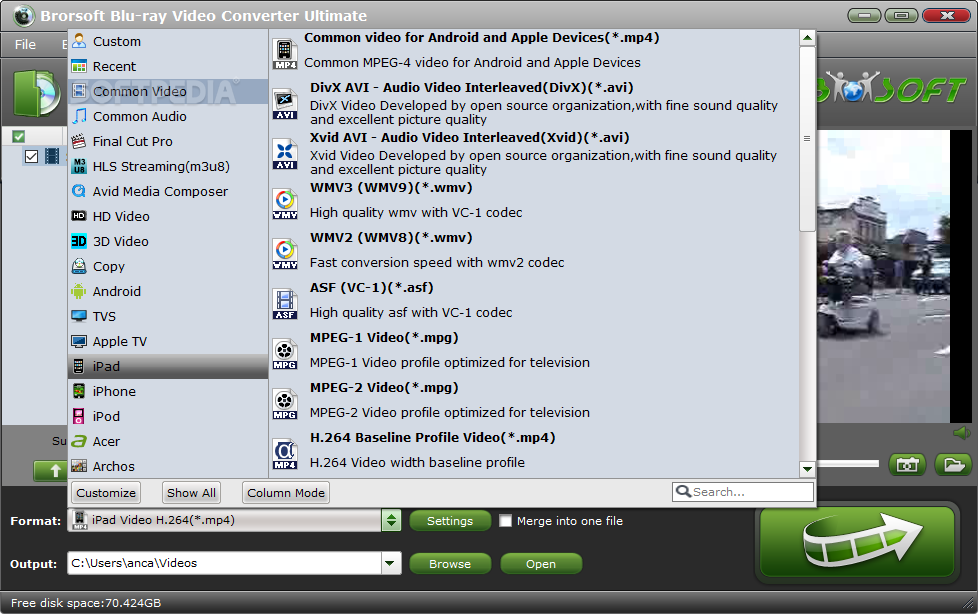978x614 pixels.
Task: Select Common Video category
Action: [168, 91]
